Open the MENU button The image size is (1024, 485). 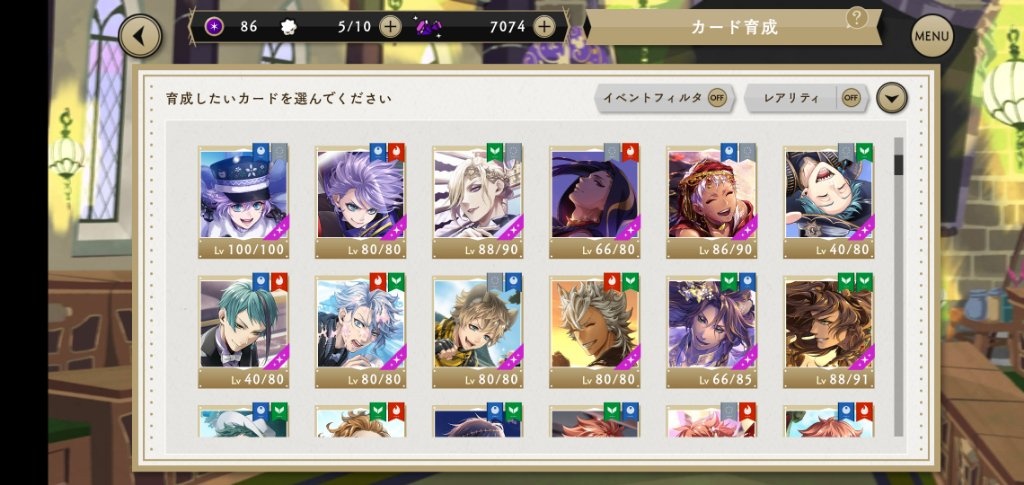tap(932, 36)
